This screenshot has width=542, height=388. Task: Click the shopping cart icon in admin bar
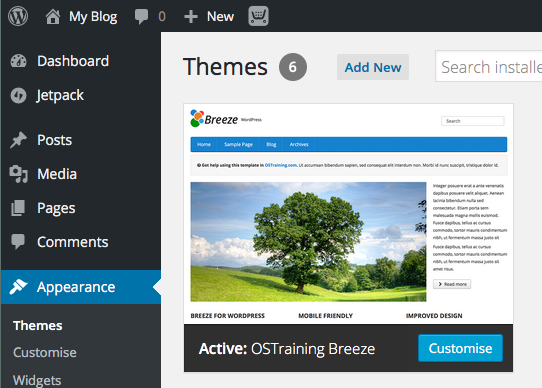click(258, 16)
